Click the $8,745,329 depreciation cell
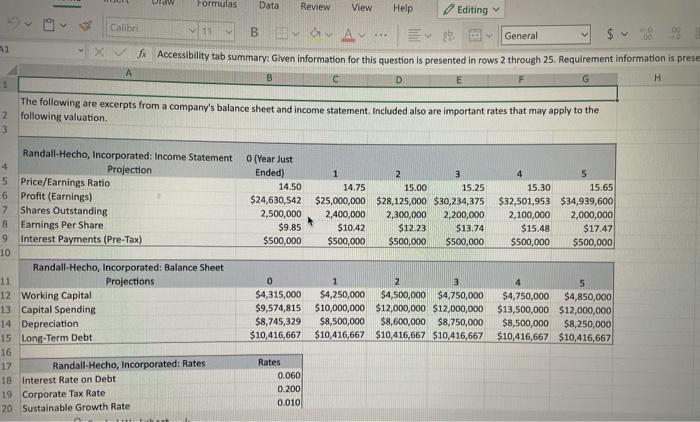 point(269,321)
